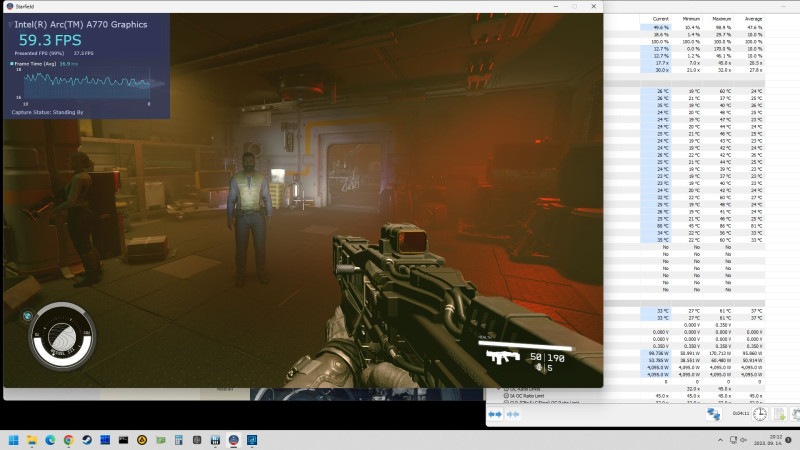This screenshot has height=450, width=800.
Task: Open the equalizer-bars taskbar icon
Action: click(x=215, y=440)
